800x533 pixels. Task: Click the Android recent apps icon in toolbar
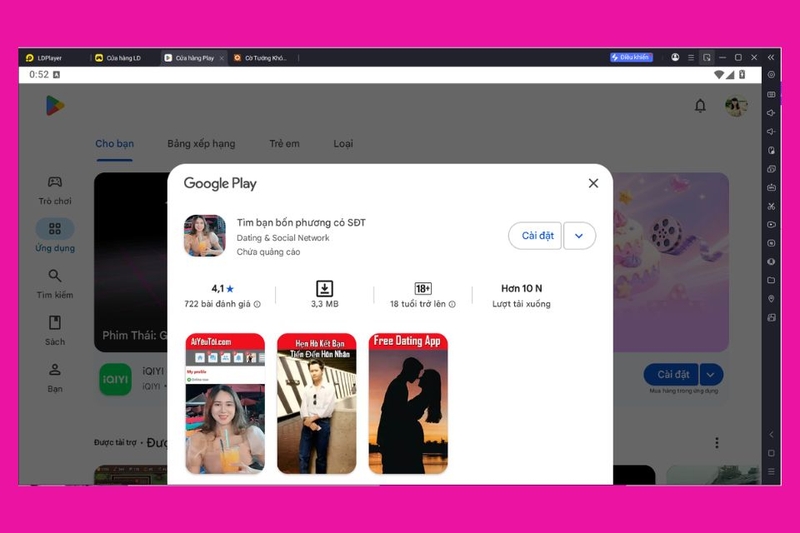pos(771,472)
